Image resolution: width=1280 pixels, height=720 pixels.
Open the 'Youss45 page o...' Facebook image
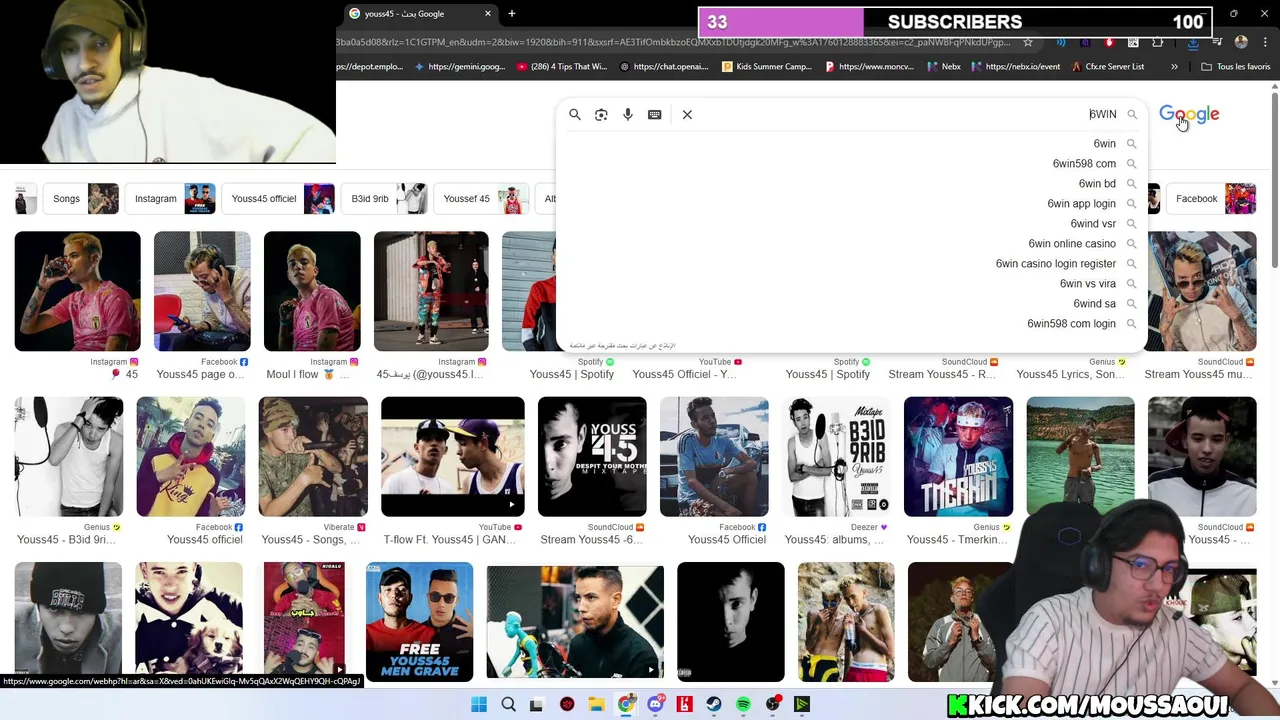(x=202, y=291)
